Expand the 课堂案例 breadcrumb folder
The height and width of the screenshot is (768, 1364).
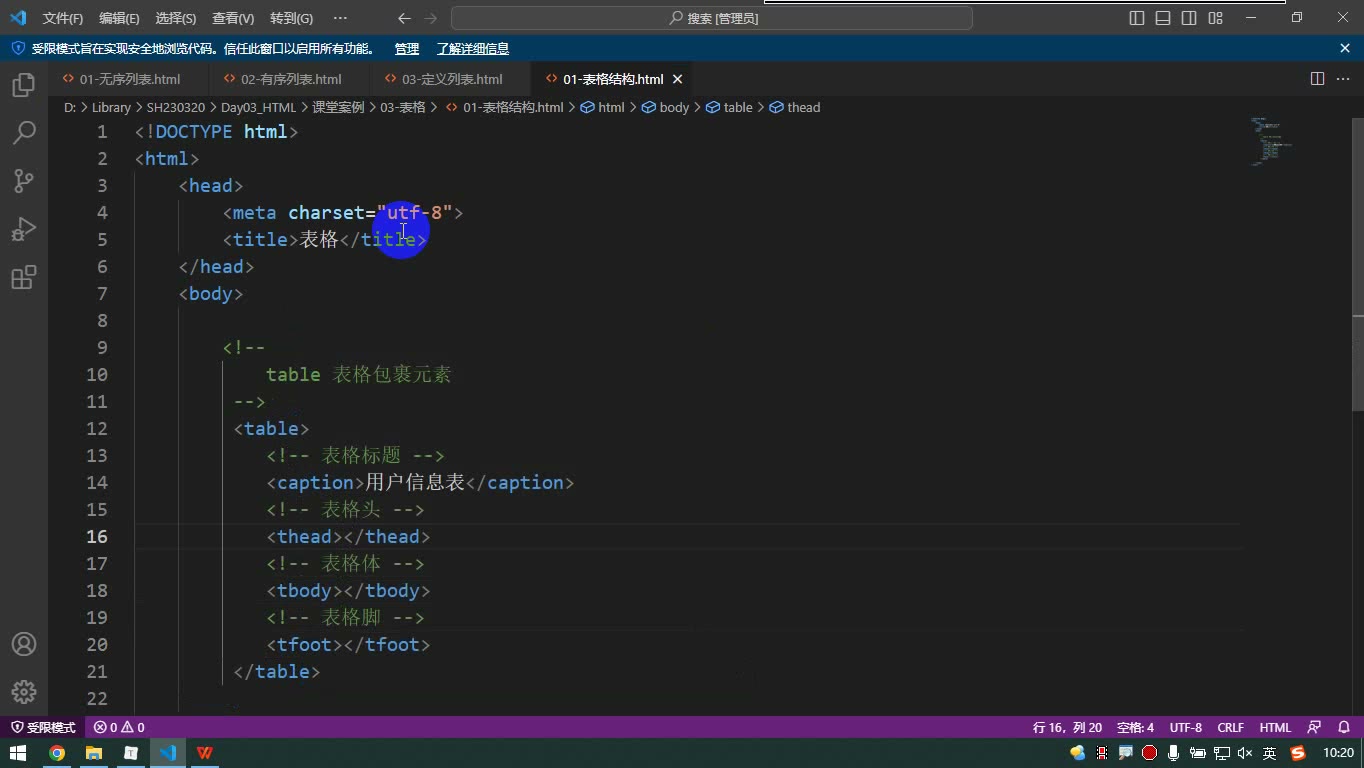[x=338, y=107]
